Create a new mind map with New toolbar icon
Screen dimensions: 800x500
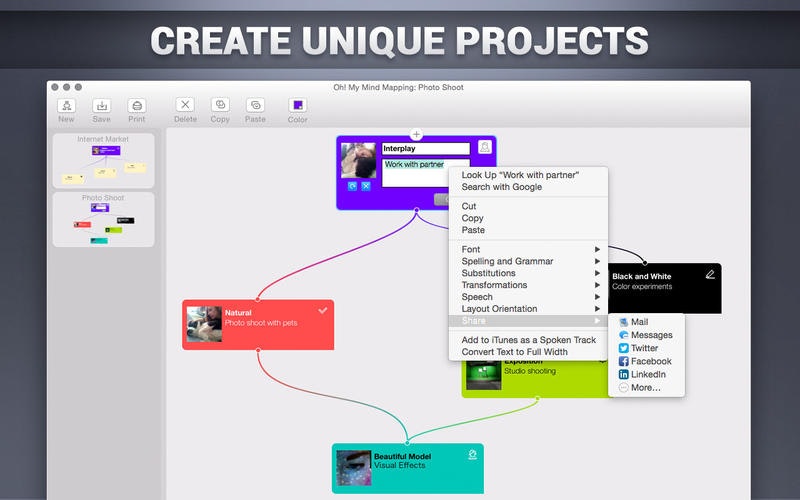pyautogui.click(x=66, y=106)
